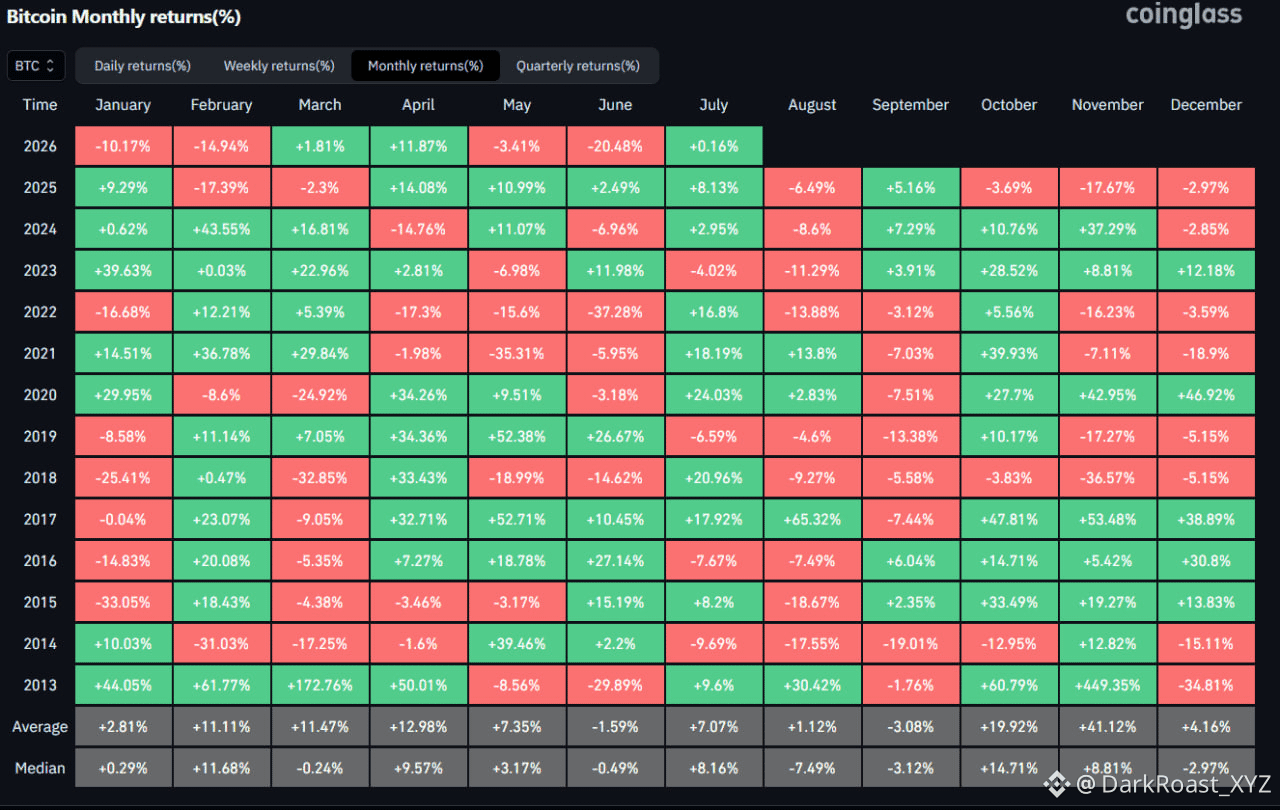
Task: Switch to Daily returns(%) tab
Action: point(142,66)
